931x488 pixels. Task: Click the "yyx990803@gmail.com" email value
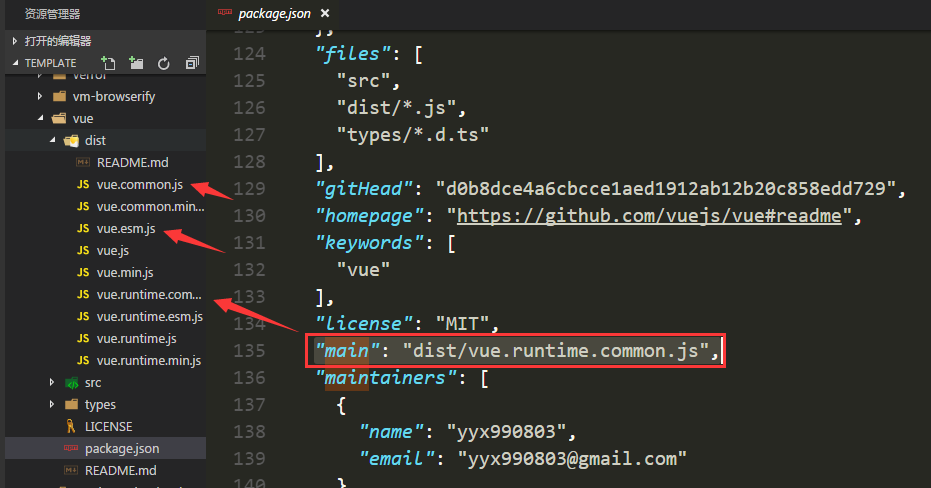[x=572, y=459]
